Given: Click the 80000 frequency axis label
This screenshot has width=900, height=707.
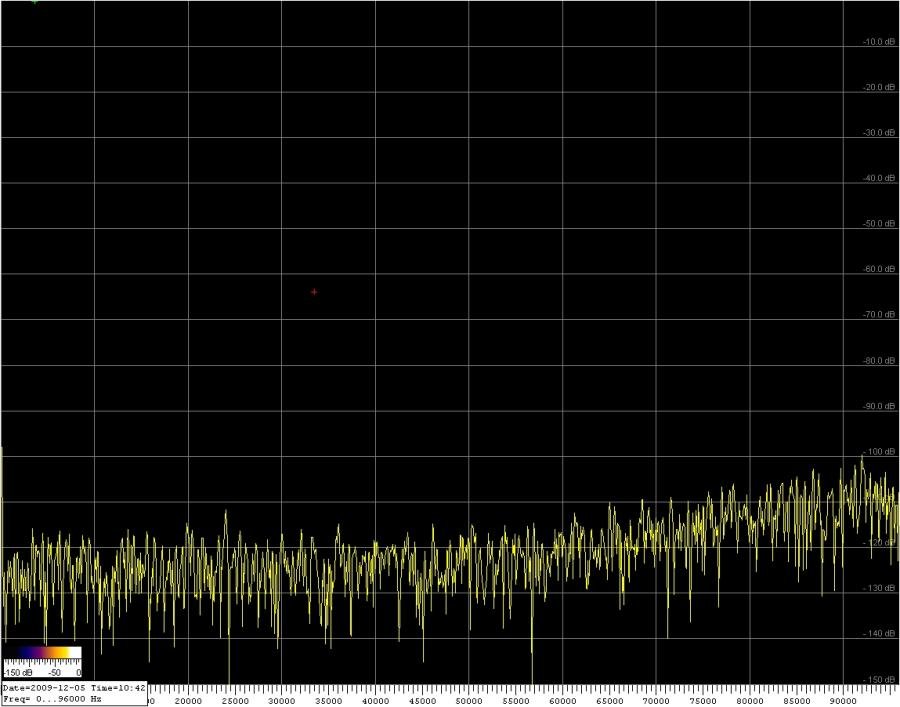Looking at the screenshot, I should [750, 701].
